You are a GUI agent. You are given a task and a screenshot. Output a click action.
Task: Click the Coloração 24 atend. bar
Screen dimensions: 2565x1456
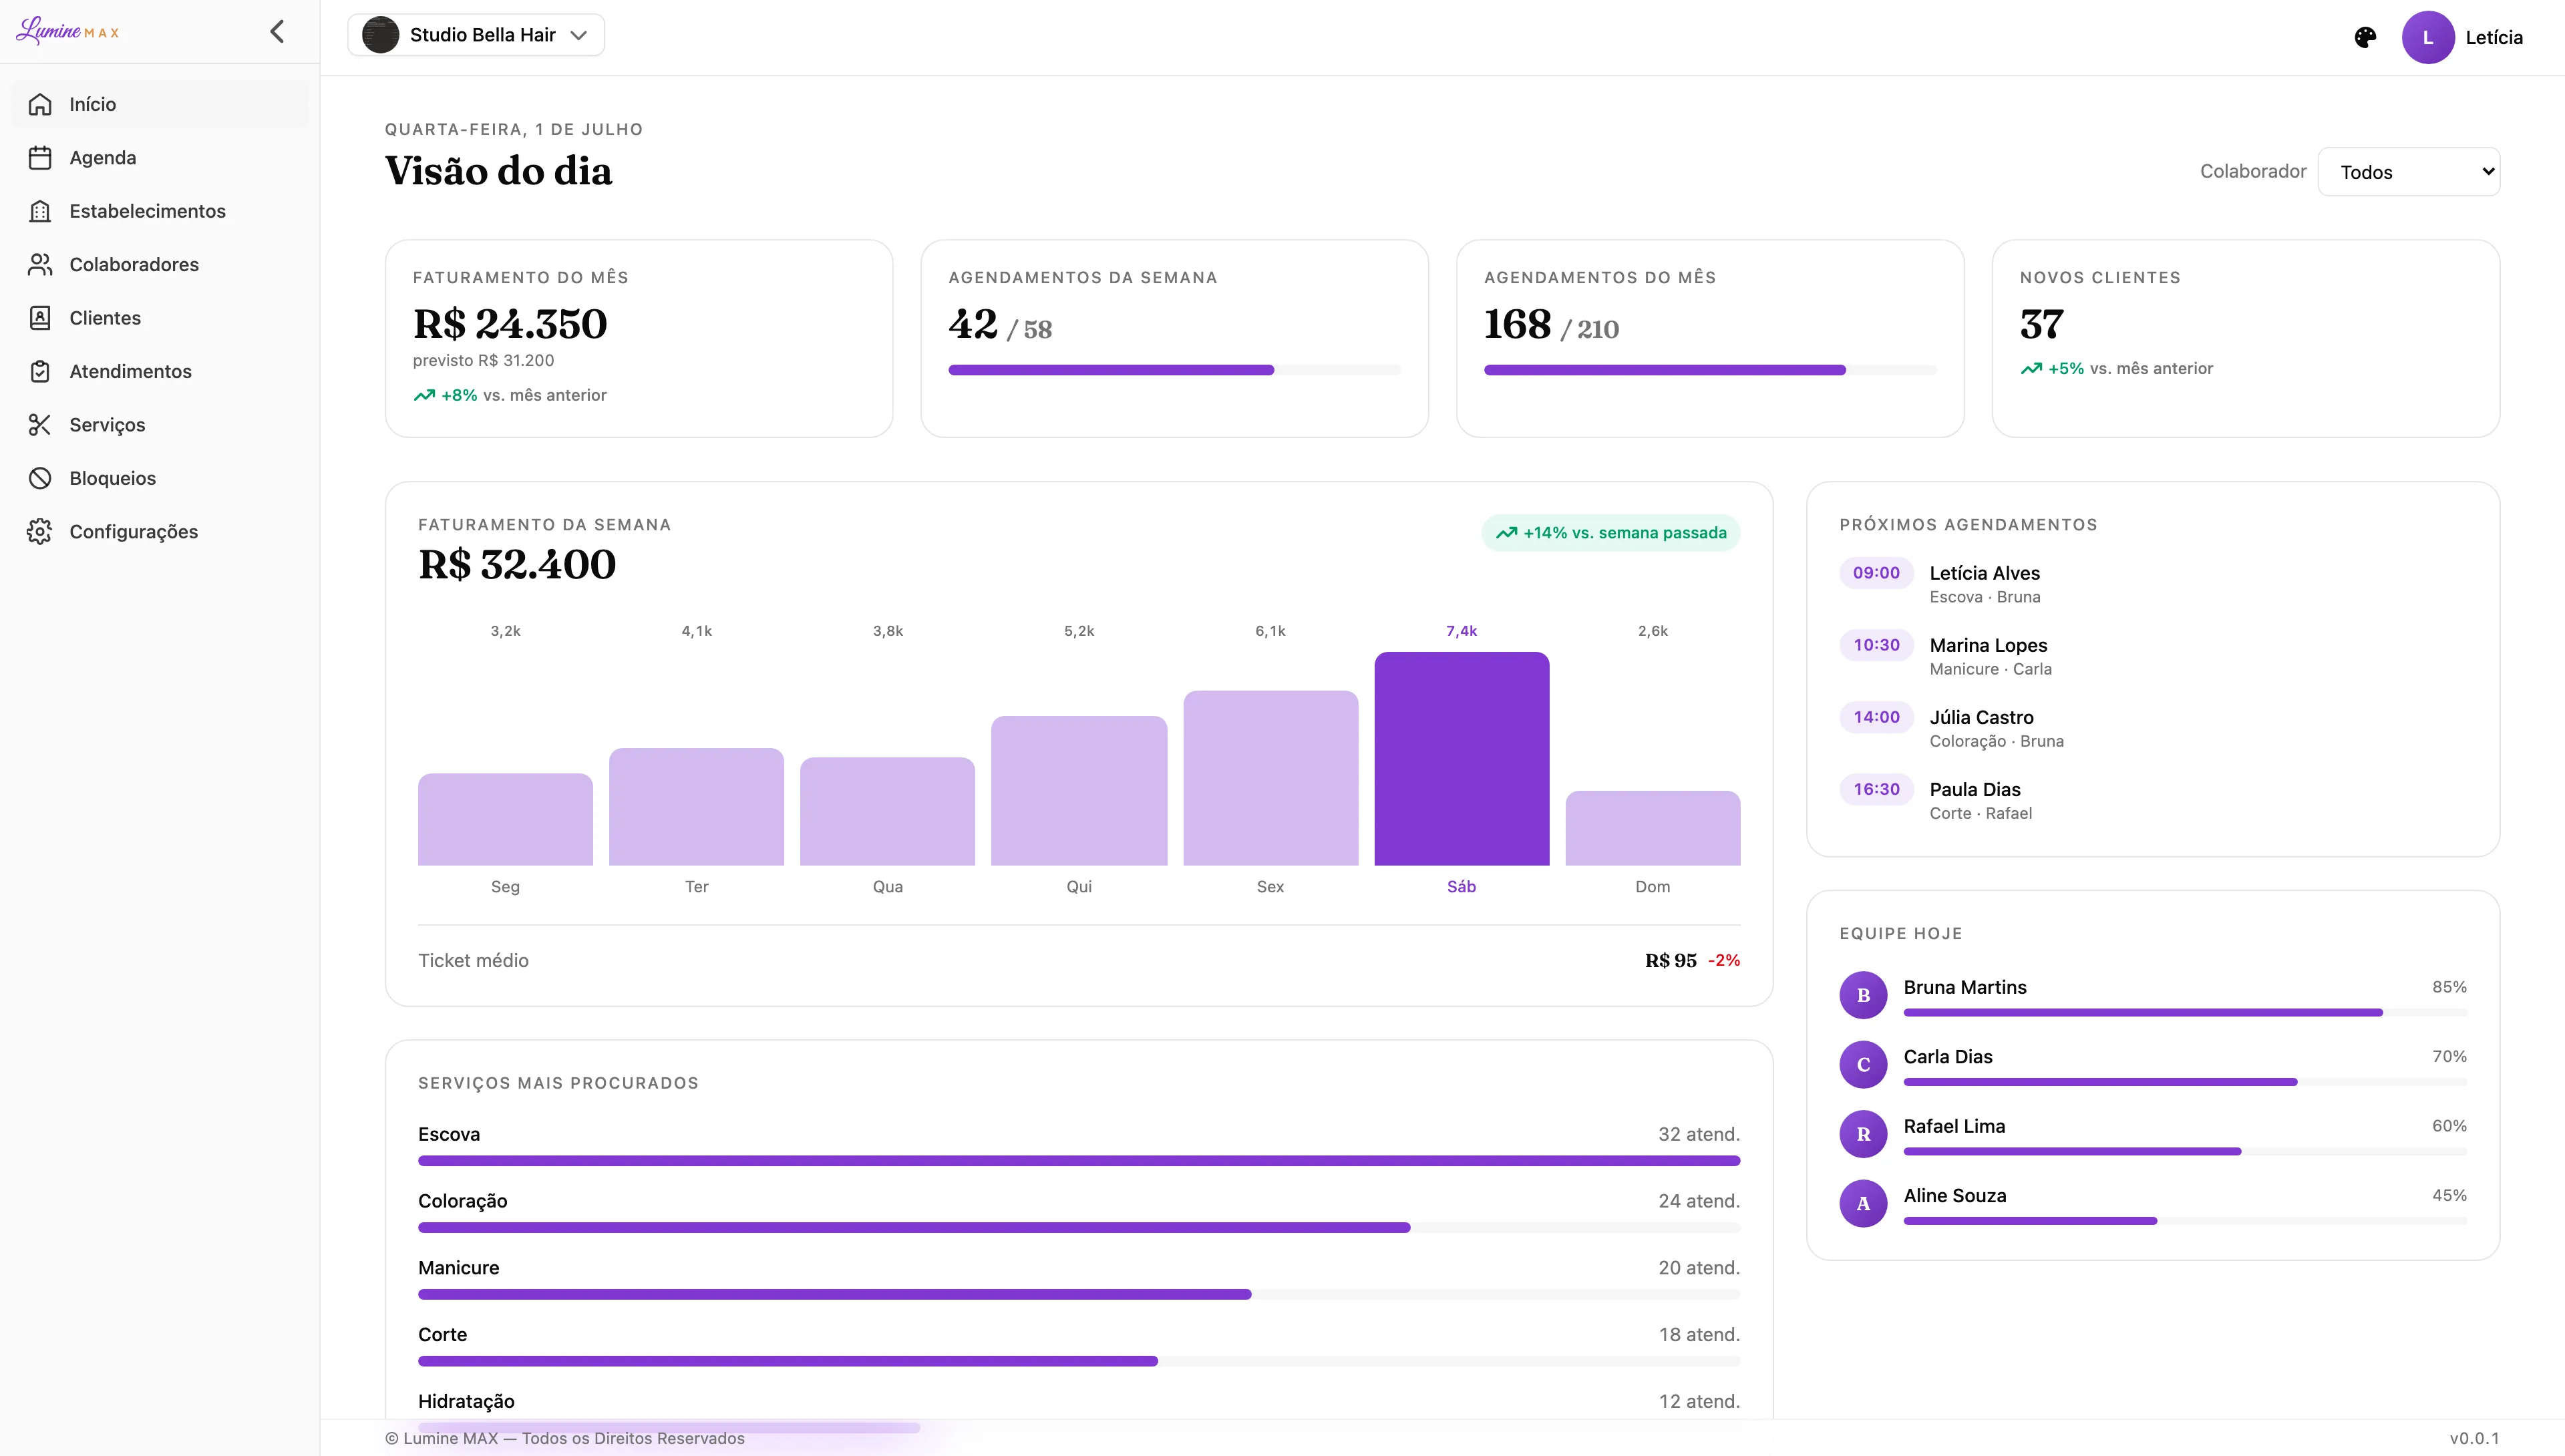(1079, 1228)
